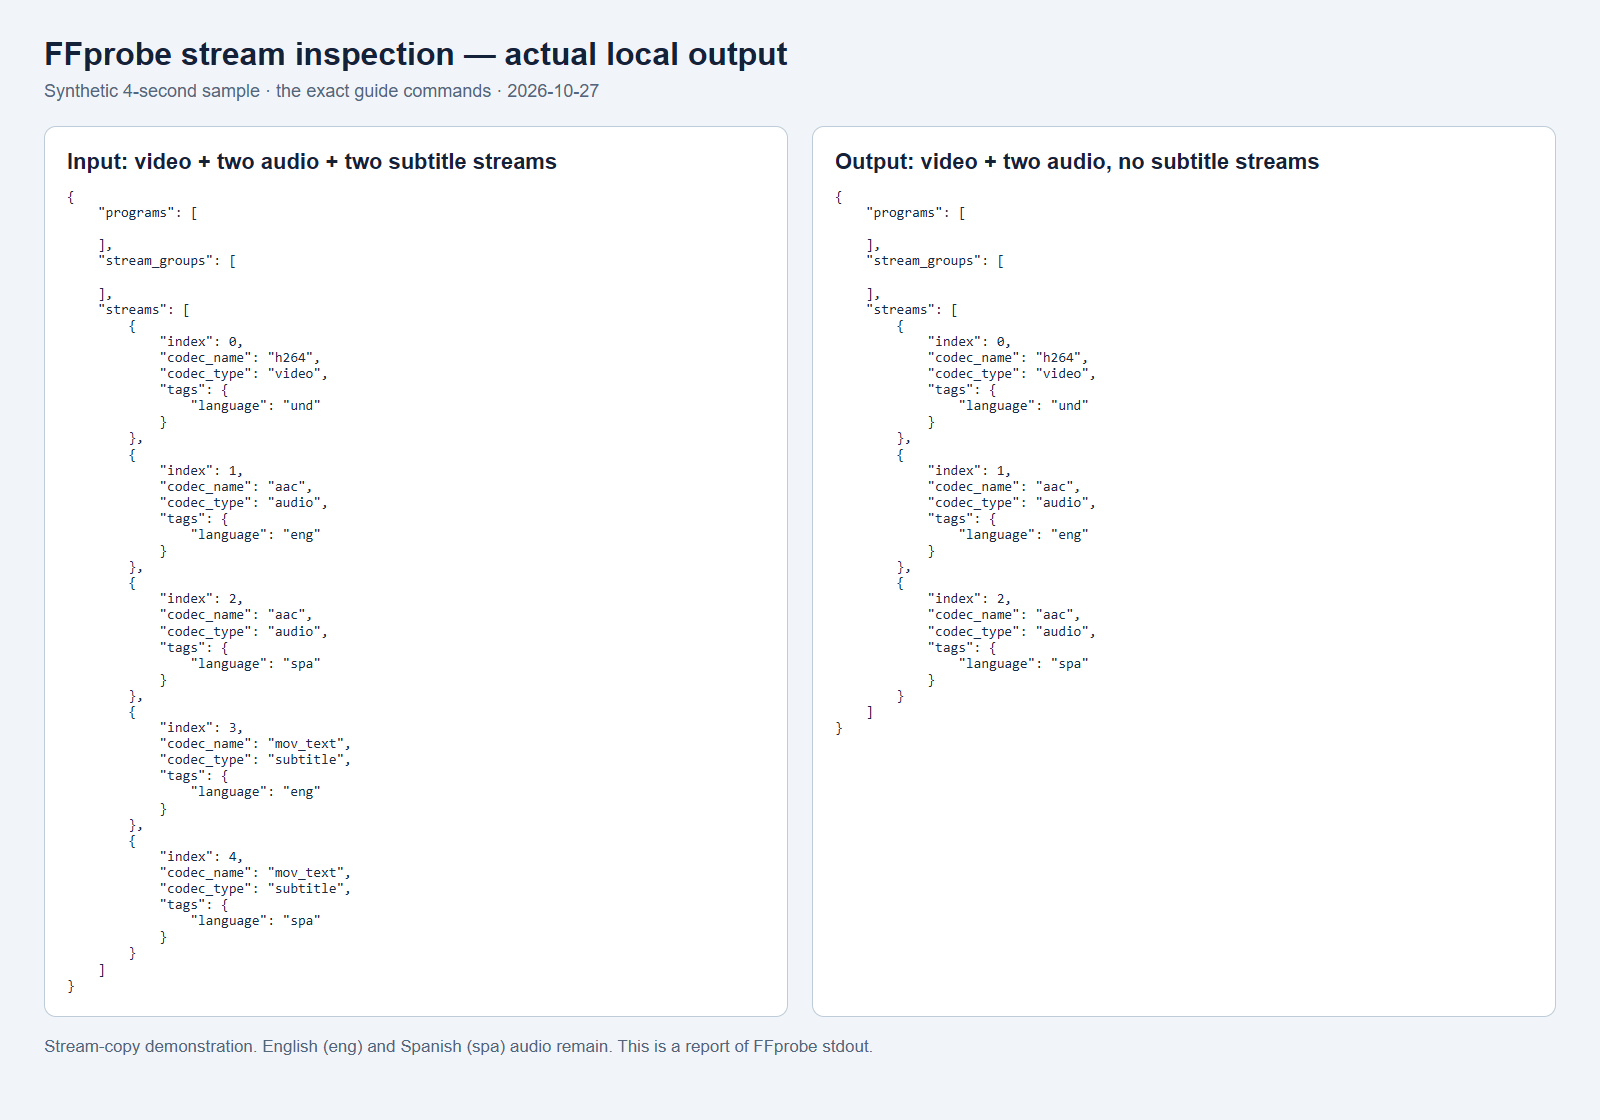Click "index": 1 line in the Output panel
Screen dimensions: 1600x1120
pyautogui.click(x=969, y=471)
